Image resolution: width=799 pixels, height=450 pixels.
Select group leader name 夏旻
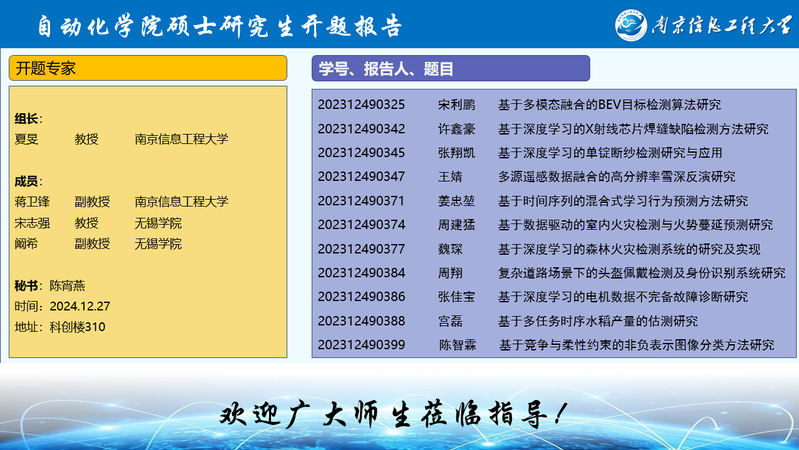[x=27, y=139]
